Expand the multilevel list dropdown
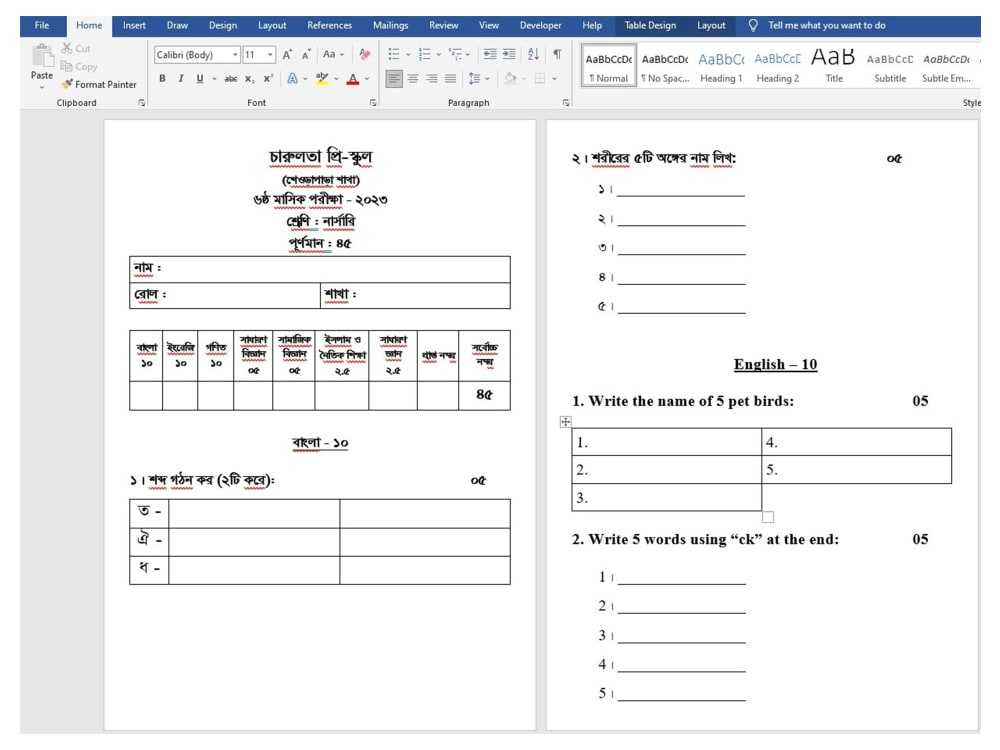The width and height of the screenshot is (1000, 750). click(468, 55)
